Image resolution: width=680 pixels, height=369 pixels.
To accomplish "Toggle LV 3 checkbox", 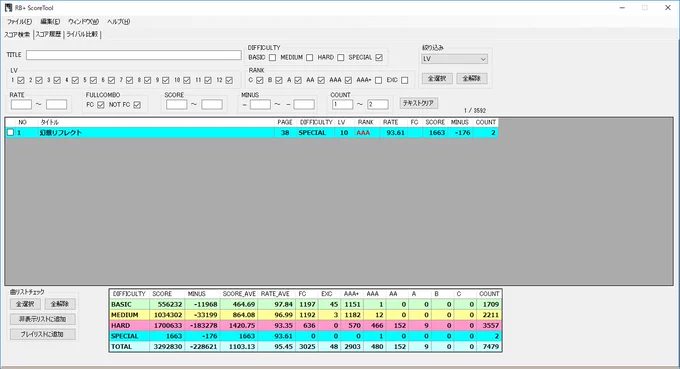I will 57,80.
